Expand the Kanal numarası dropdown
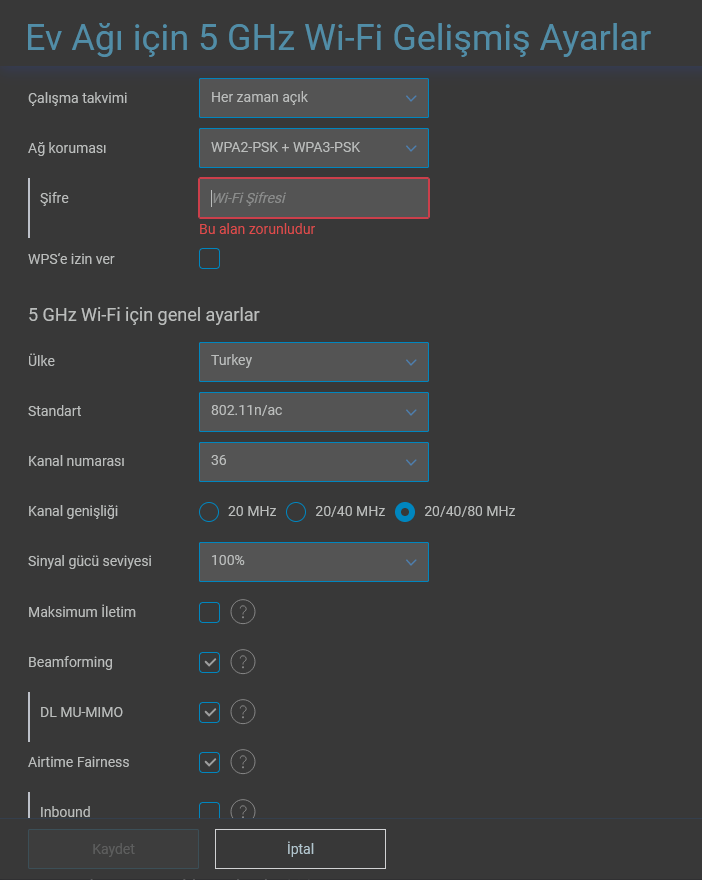Screen dimensions: 702x880 [314, 462]
